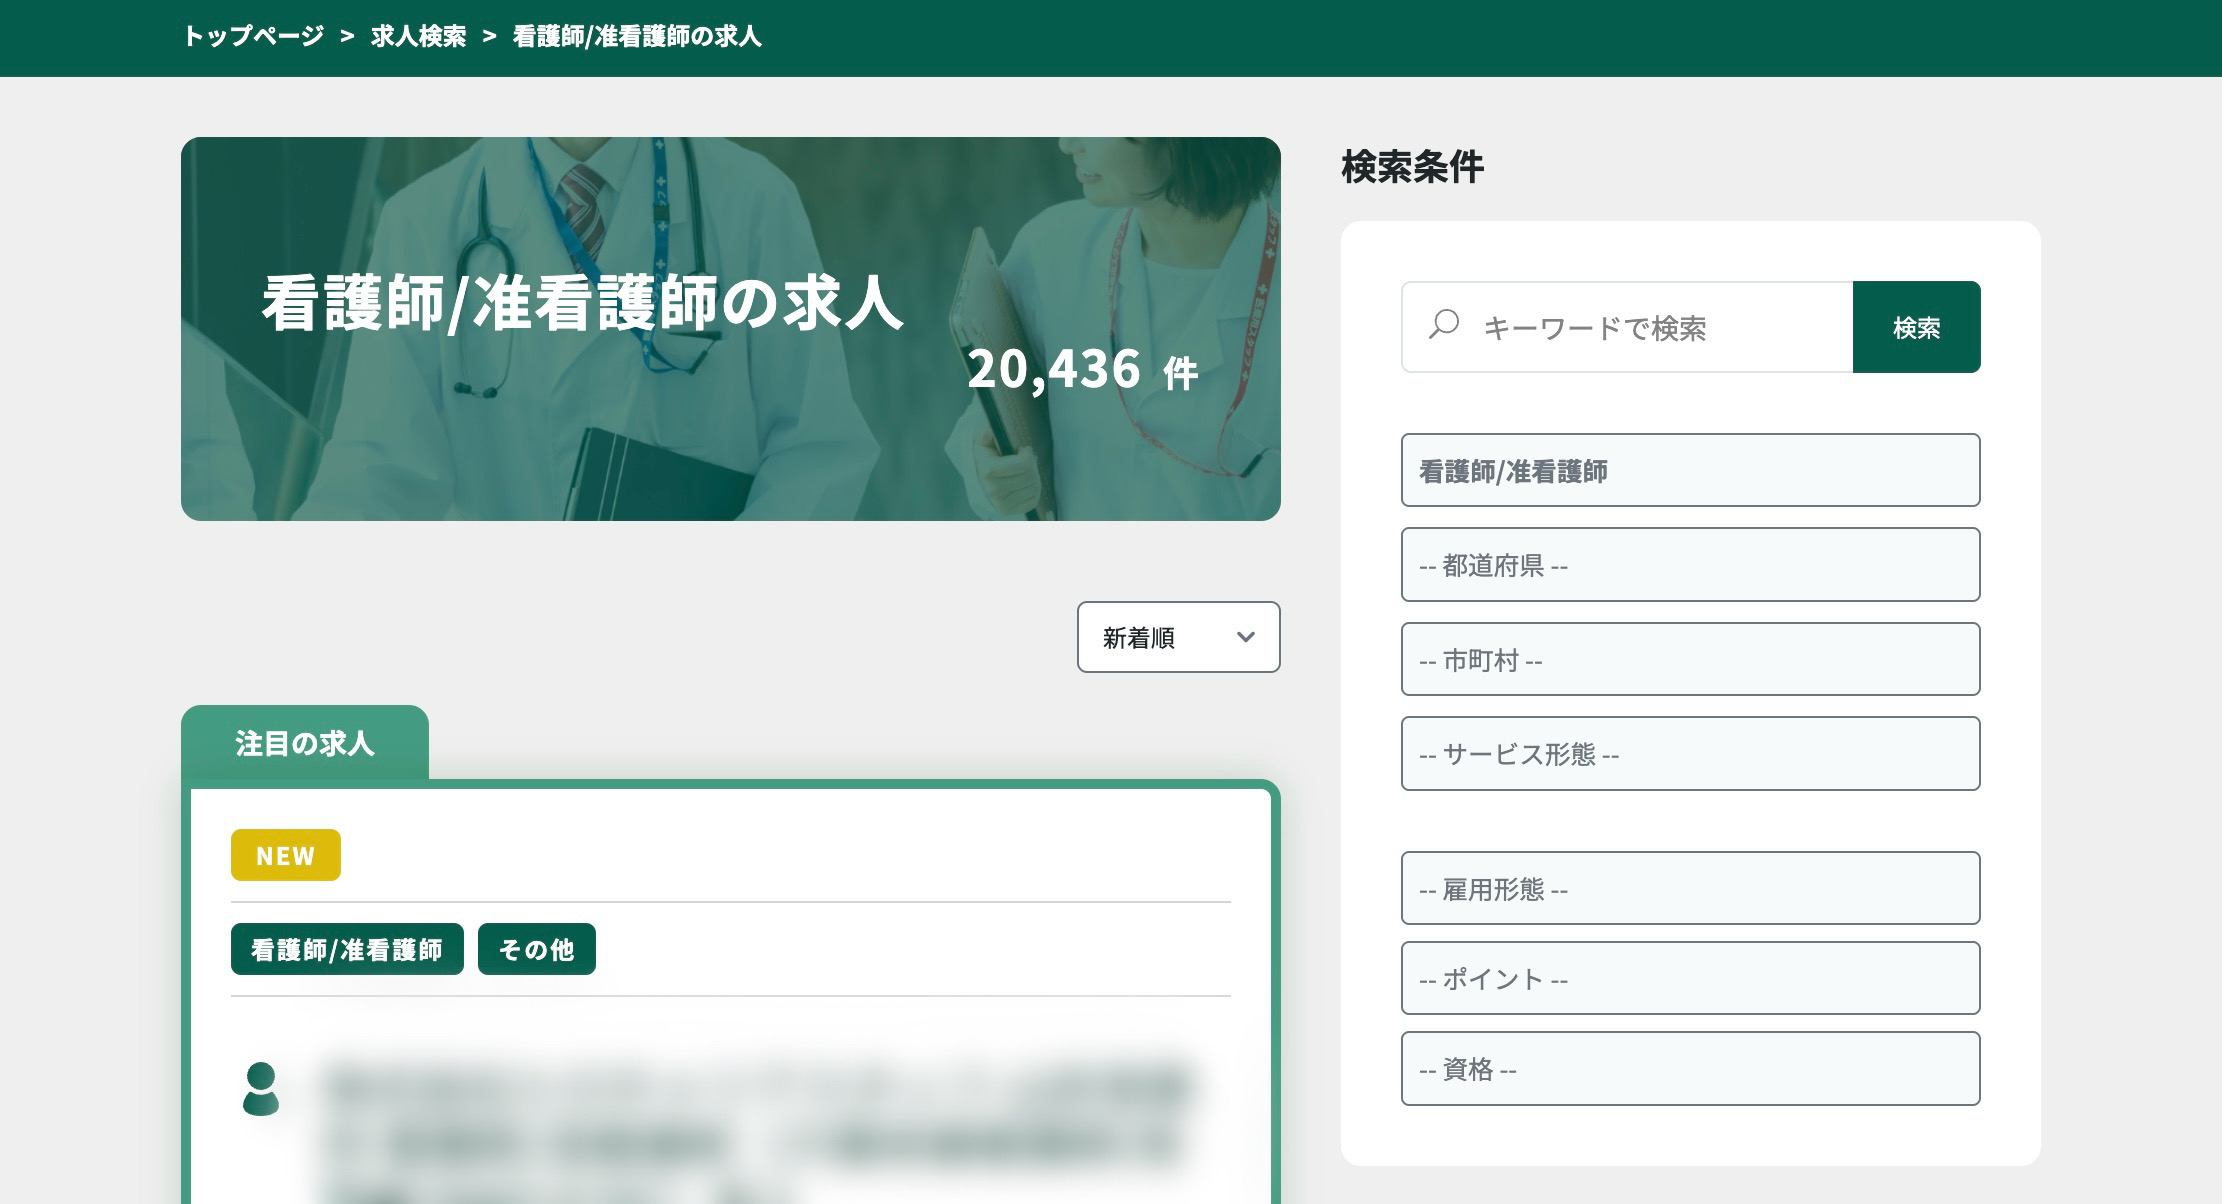Open the 看護師/准看護師 job category selector
The height and width of the screenshot is (1204, 2222).
pos(1689,470)
